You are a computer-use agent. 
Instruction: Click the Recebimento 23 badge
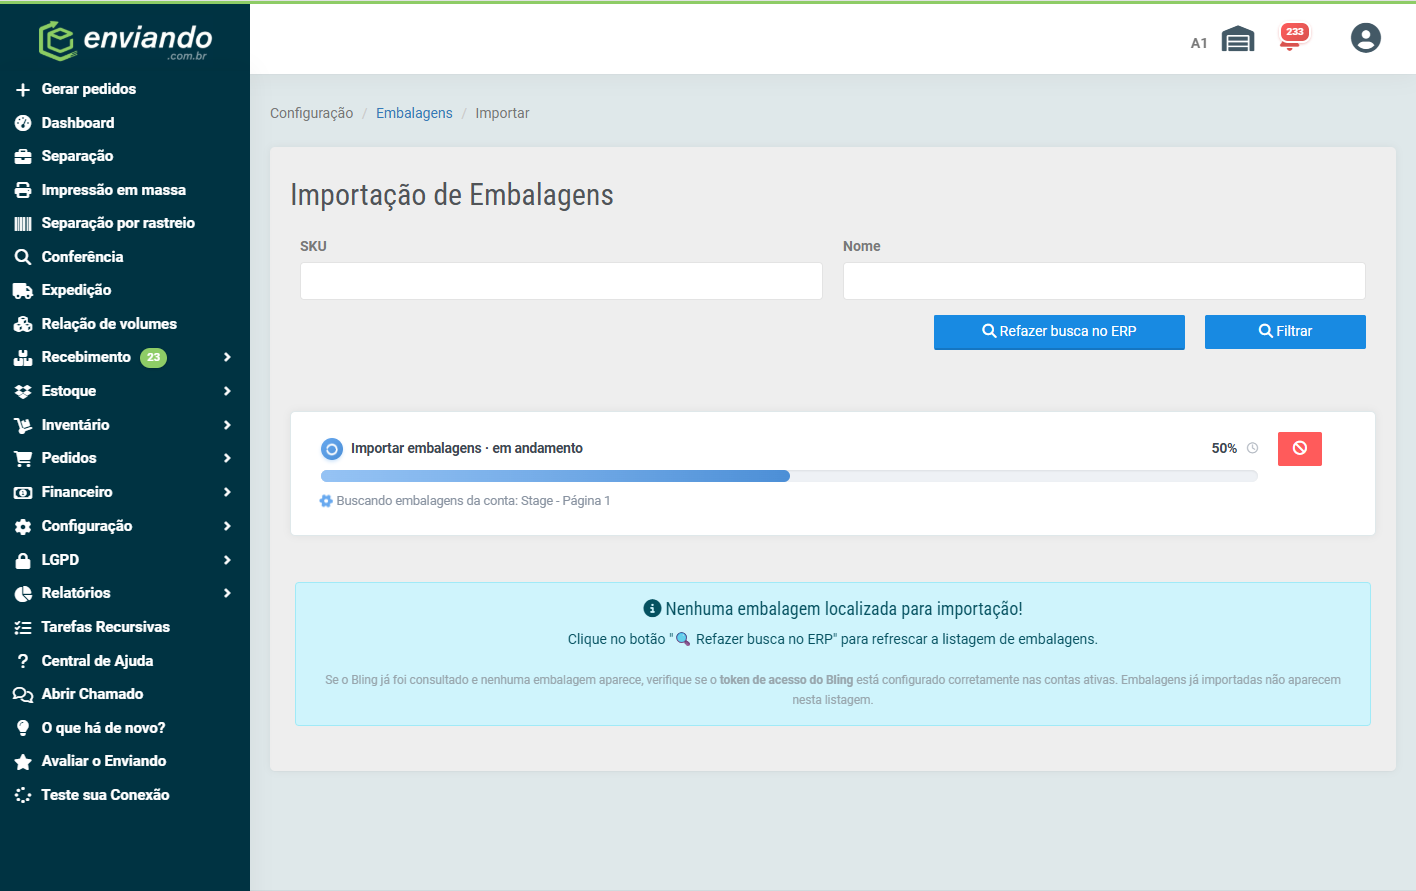pyautogui.click(x=153, y=357)
